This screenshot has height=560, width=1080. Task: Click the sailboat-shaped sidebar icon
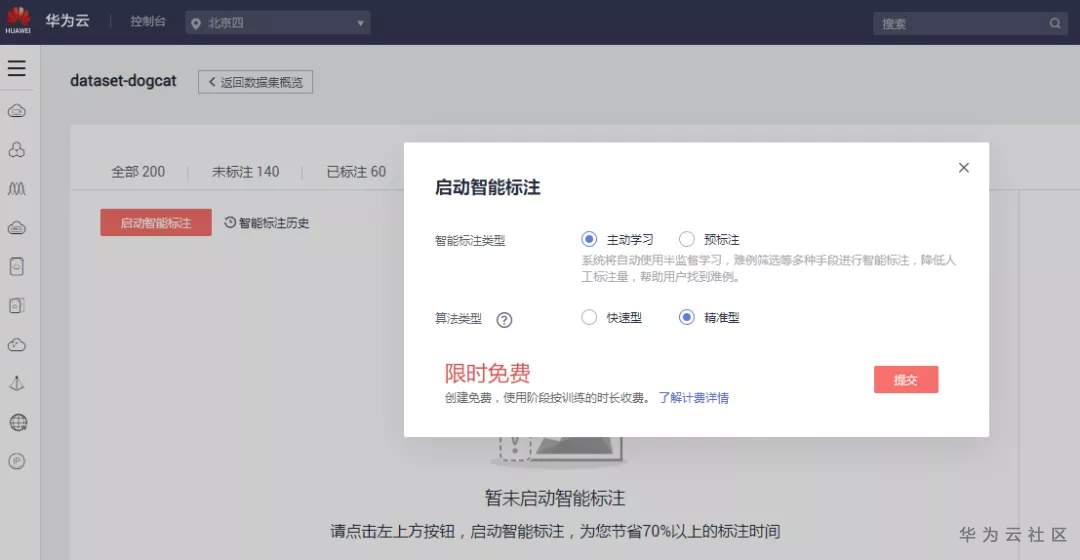17,384
